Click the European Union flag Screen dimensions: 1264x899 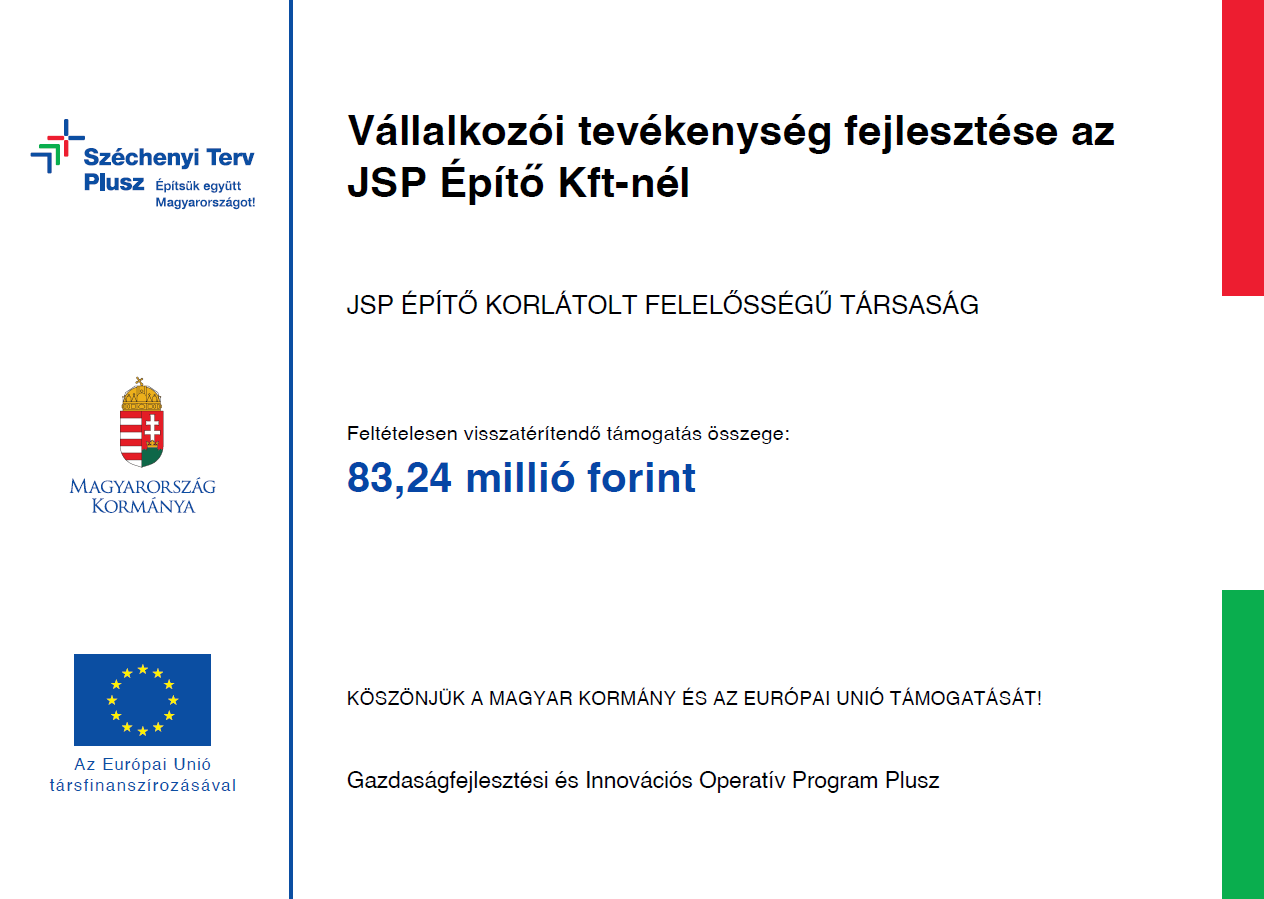tap(142, 700)
